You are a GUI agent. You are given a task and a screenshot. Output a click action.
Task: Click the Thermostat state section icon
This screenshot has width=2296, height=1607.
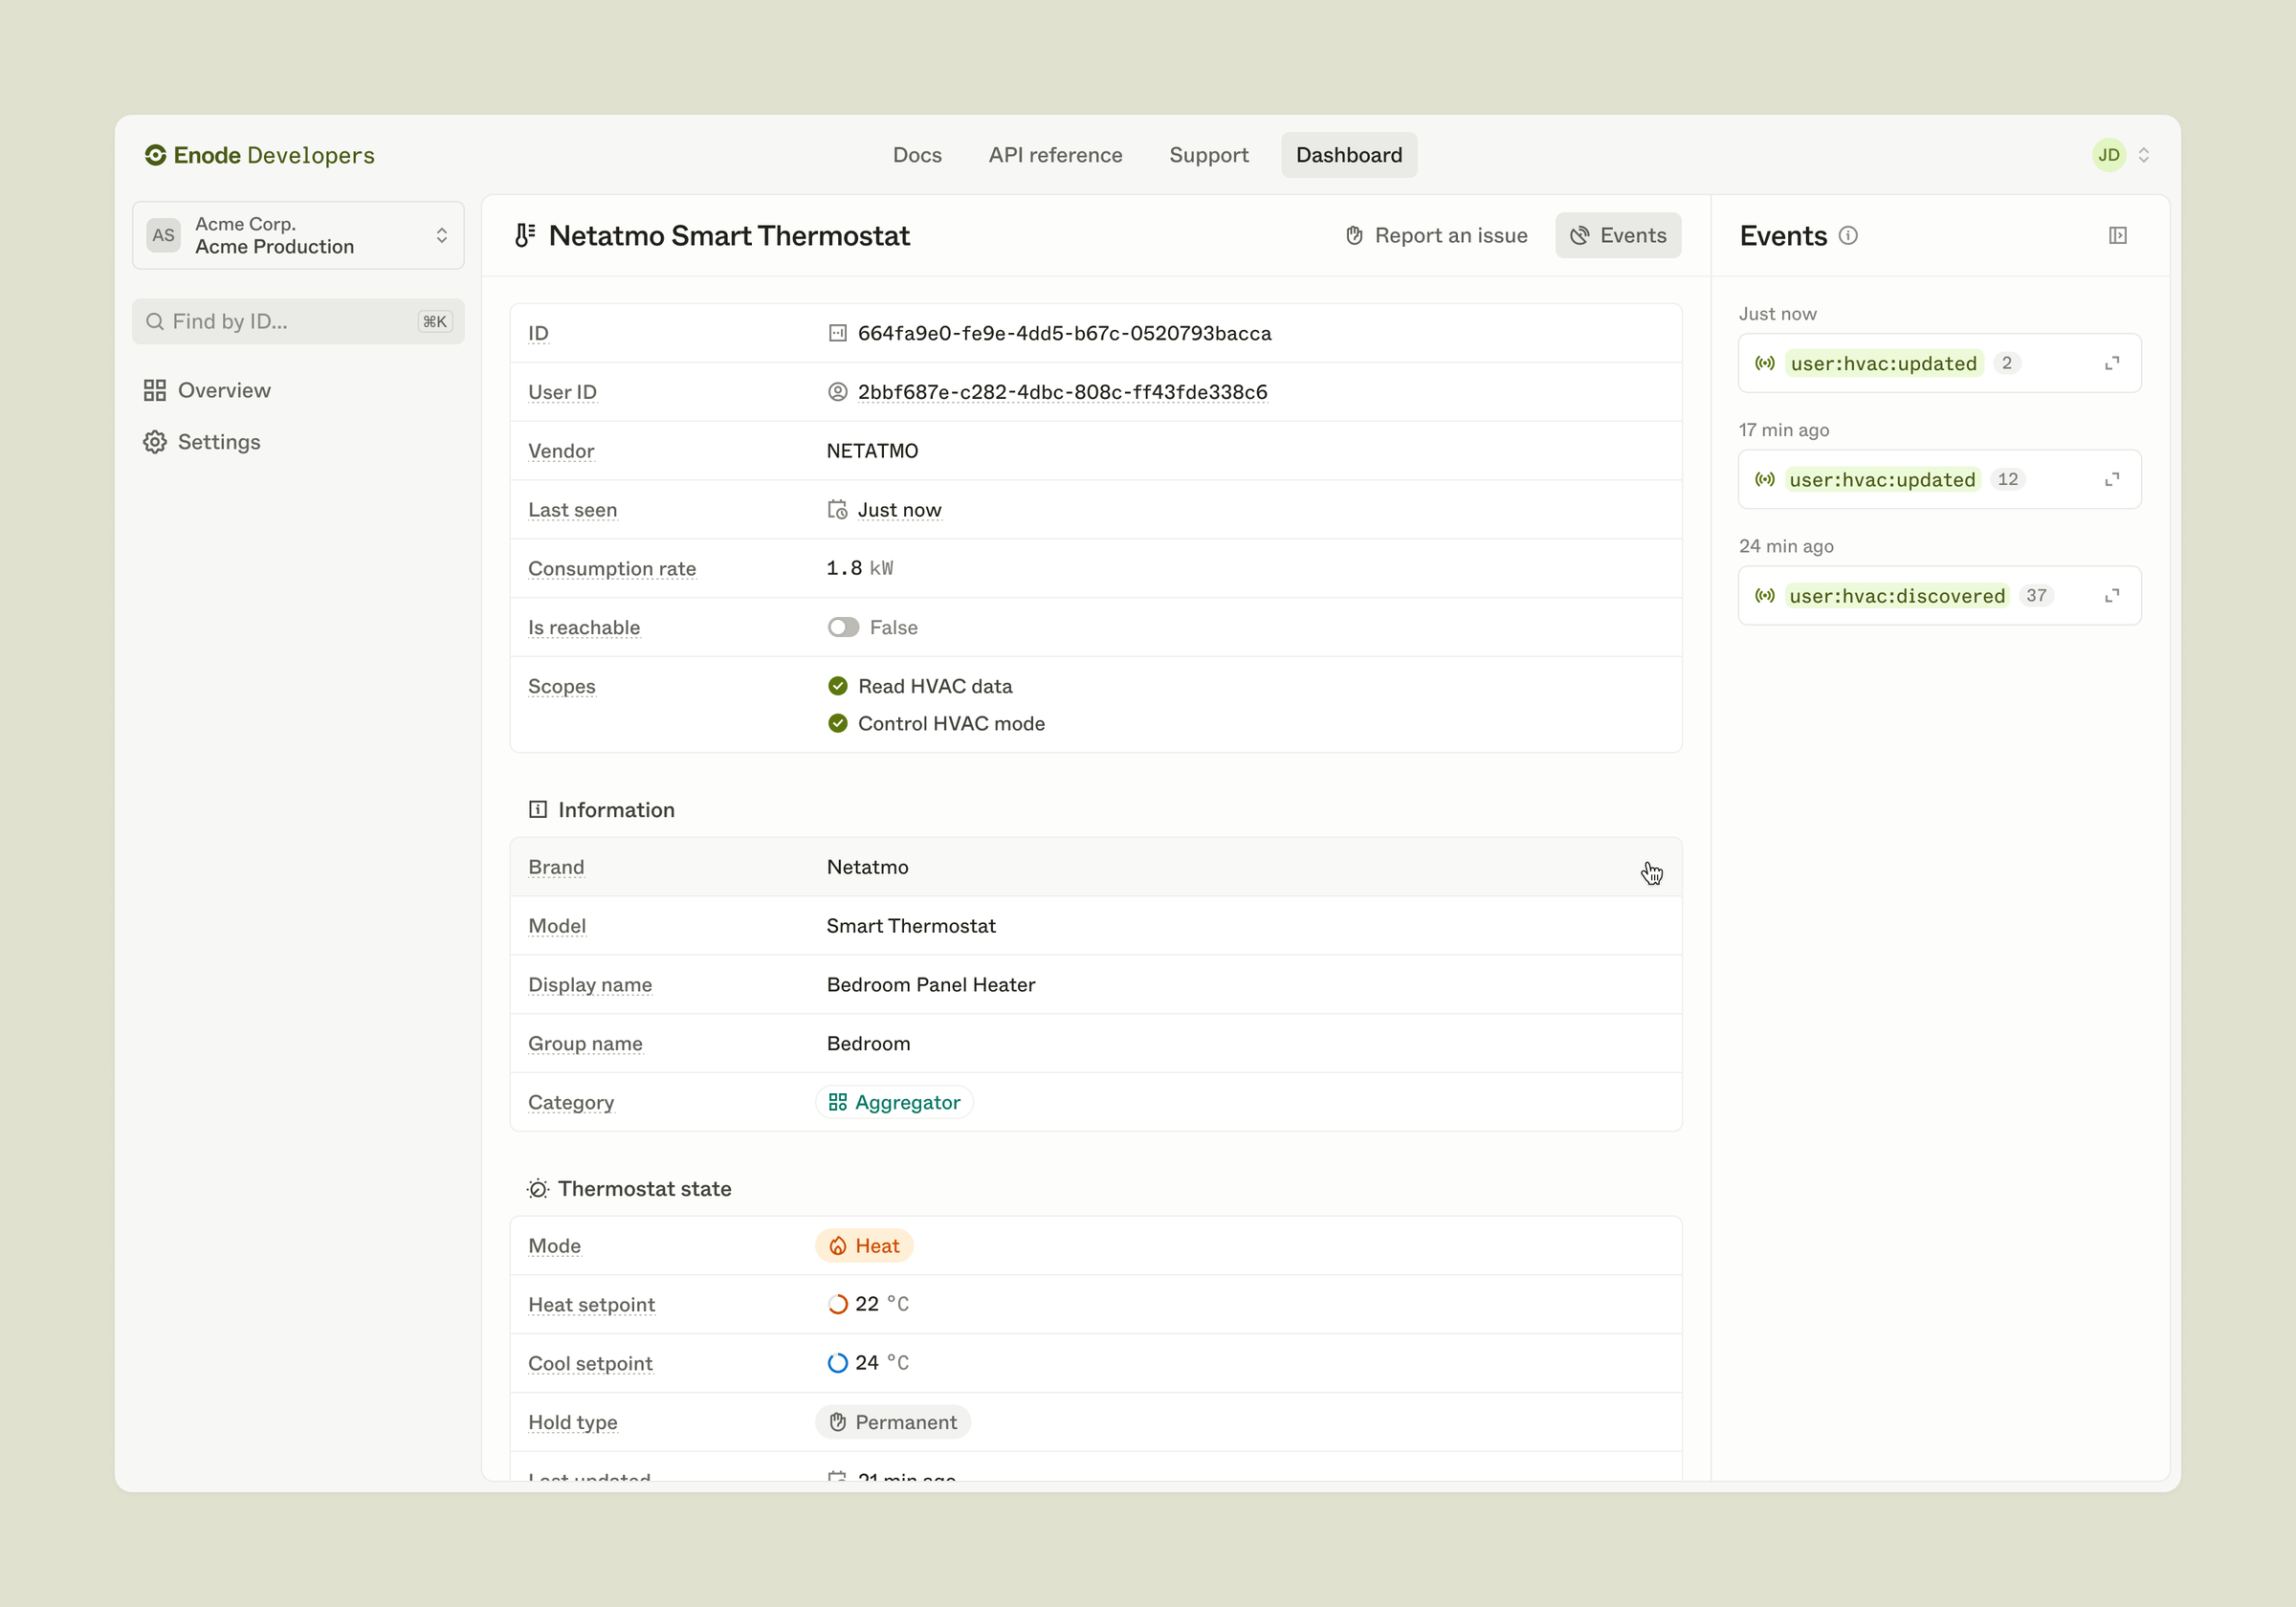tap(538, 1188)
